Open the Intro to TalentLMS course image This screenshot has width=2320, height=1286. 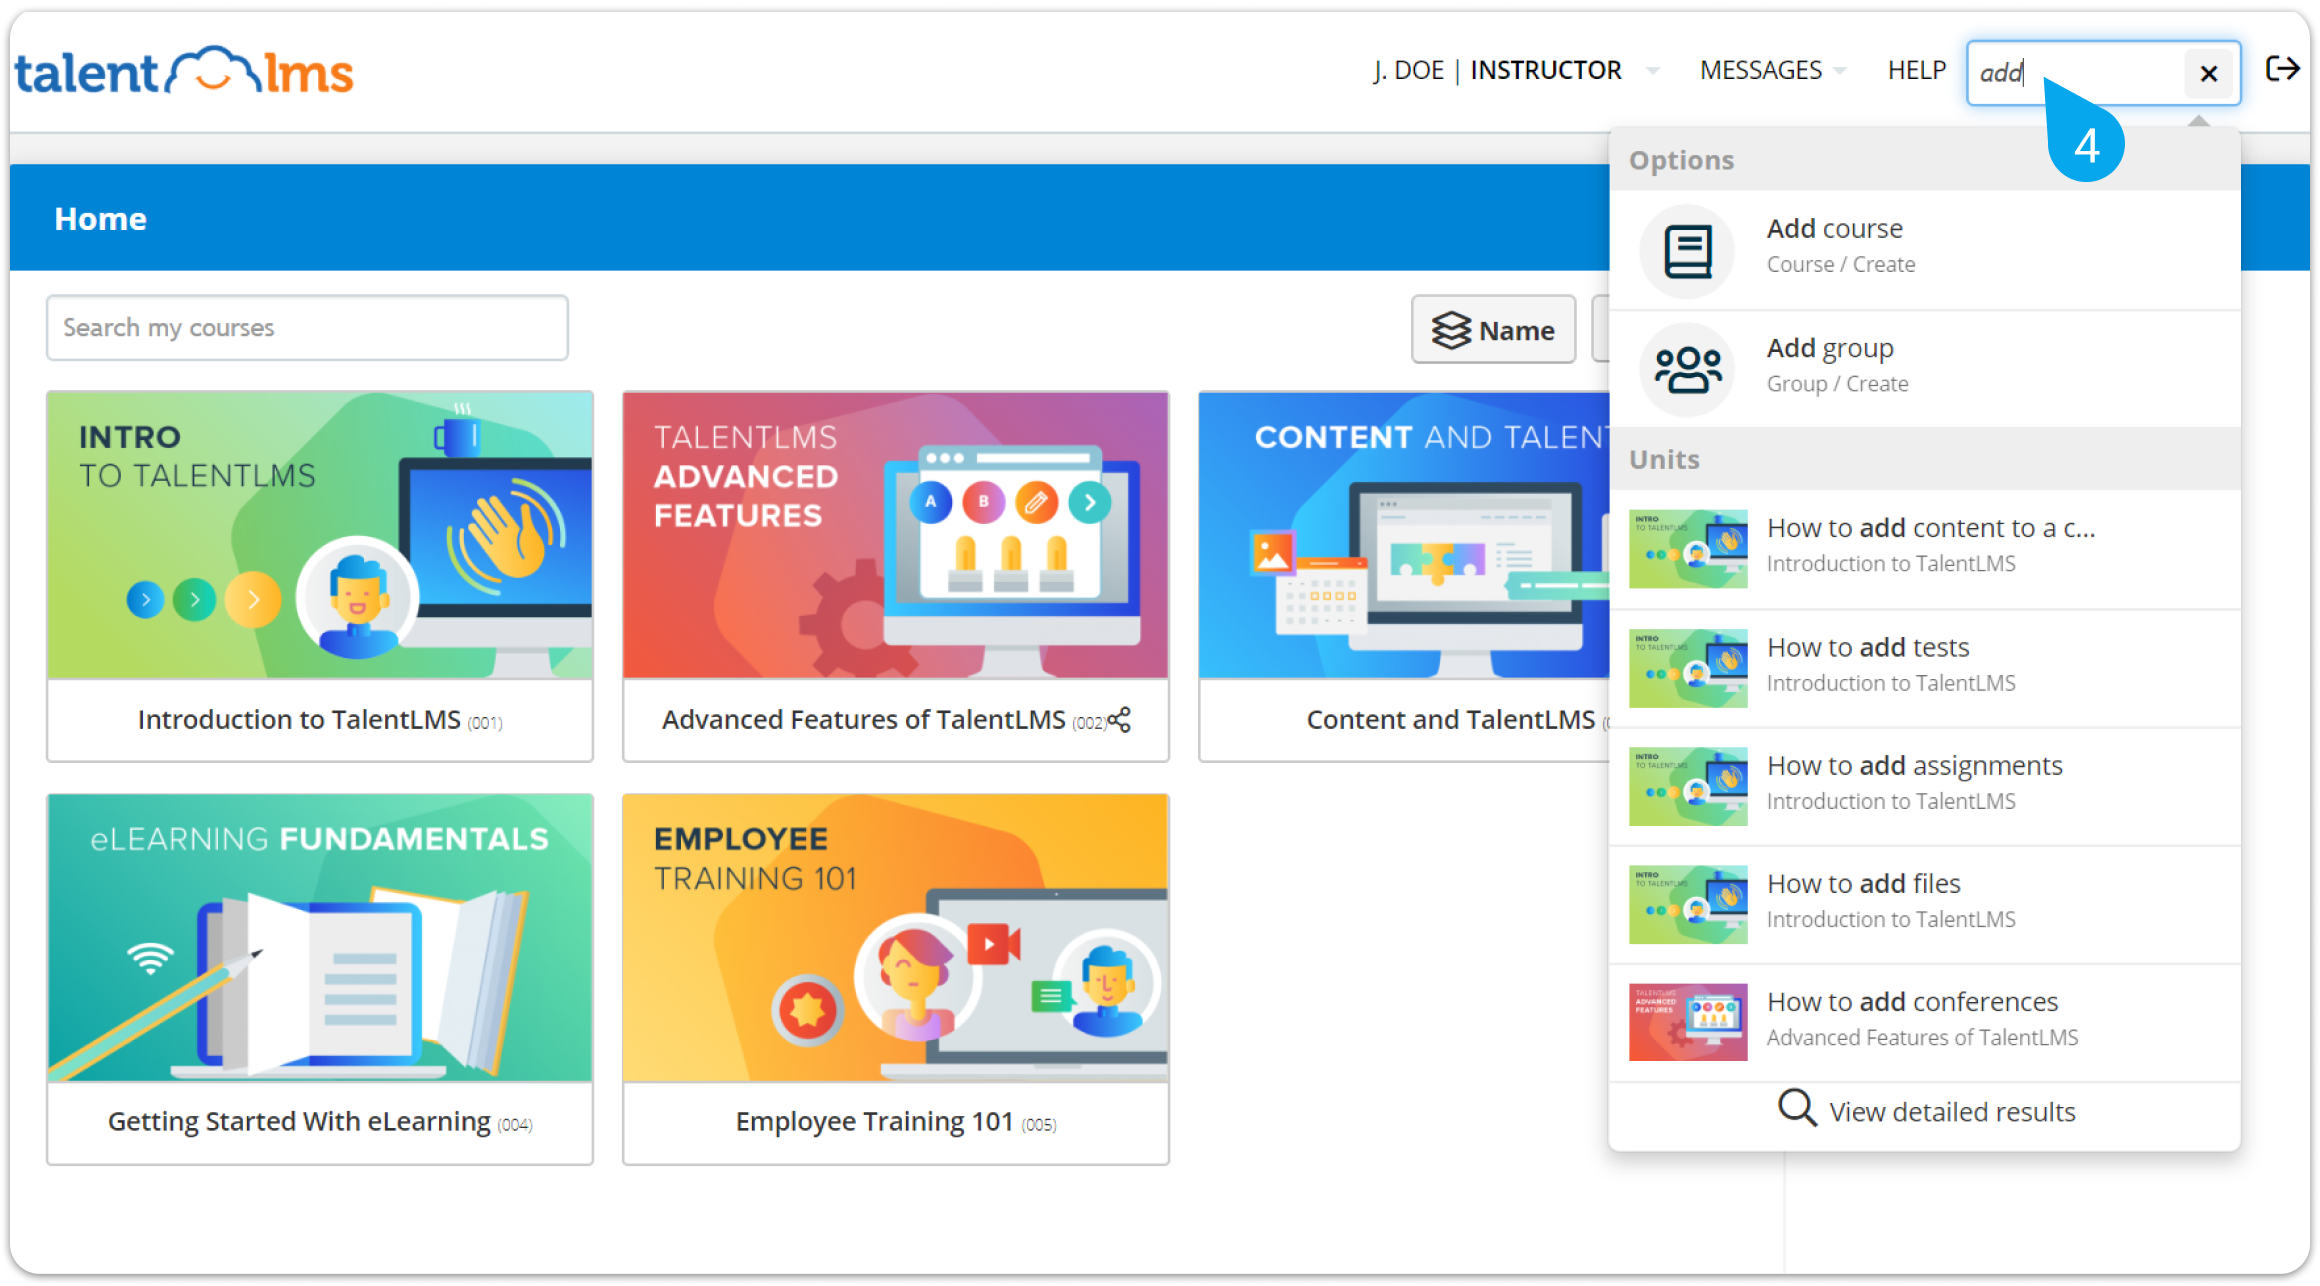coord(320,535)
